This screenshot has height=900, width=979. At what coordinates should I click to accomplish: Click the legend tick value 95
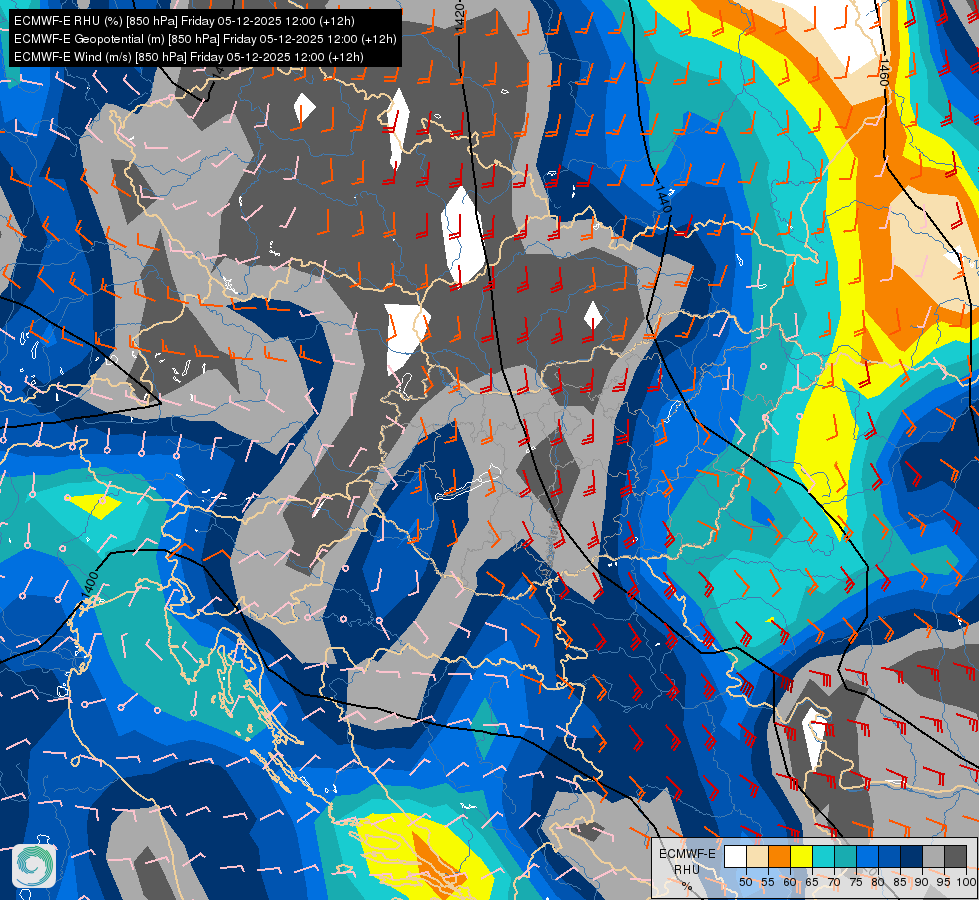[x=943, y=882]
